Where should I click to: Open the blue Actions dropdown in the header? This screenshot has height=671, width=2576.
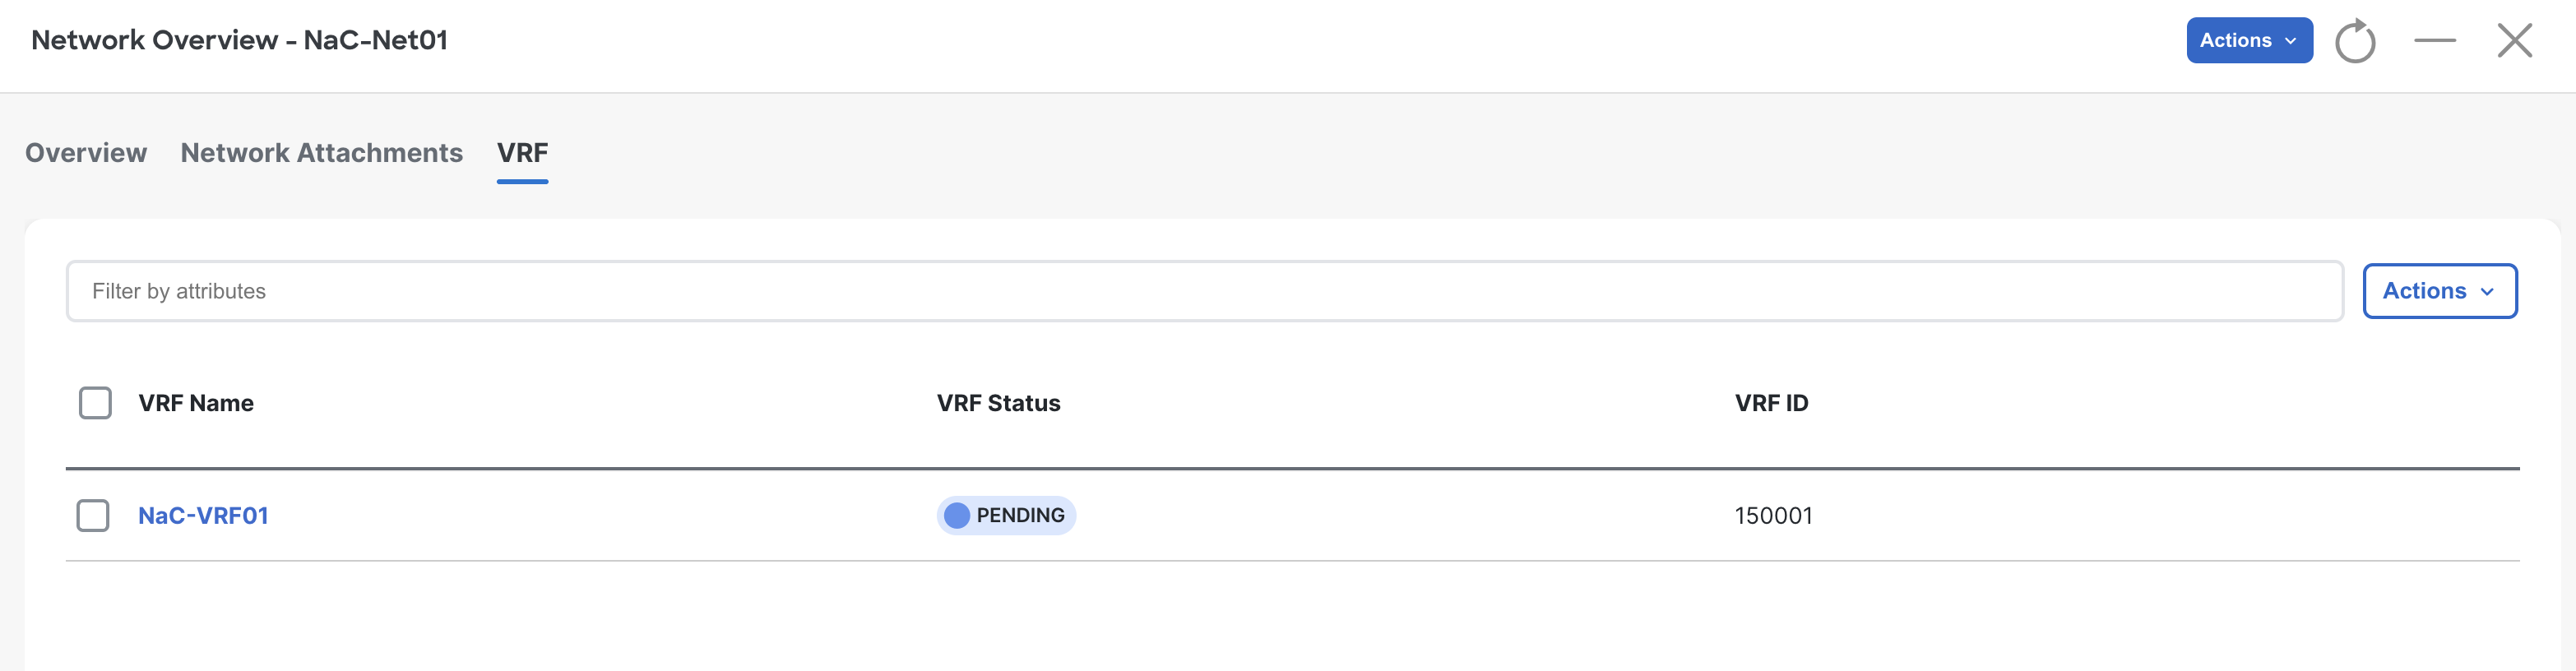point(2249,40)
